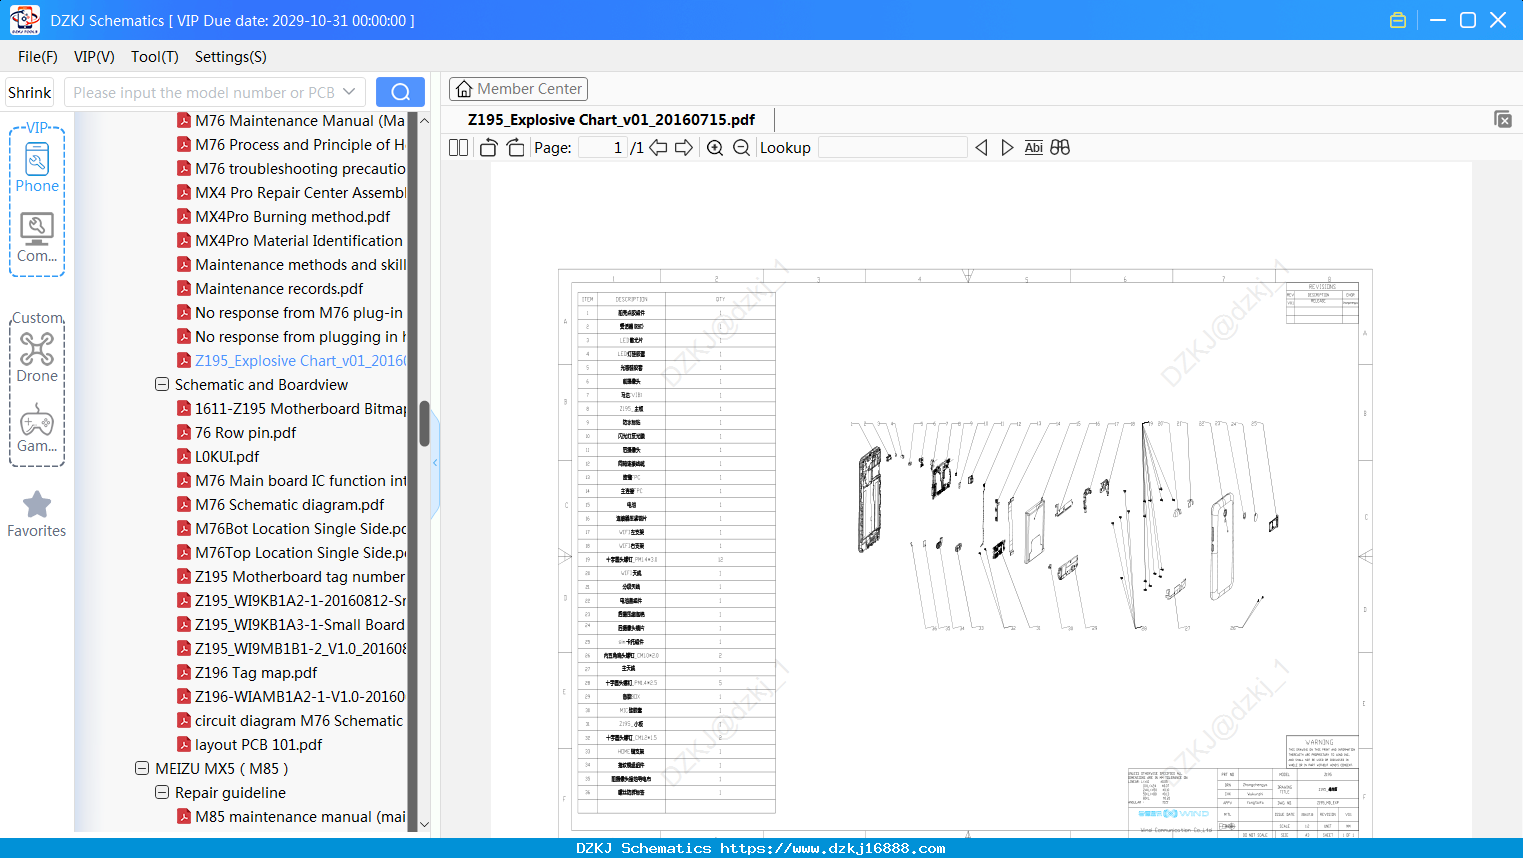Click the blue search button
Viewport: 1523px width, 858px height.
coord(400,92)
